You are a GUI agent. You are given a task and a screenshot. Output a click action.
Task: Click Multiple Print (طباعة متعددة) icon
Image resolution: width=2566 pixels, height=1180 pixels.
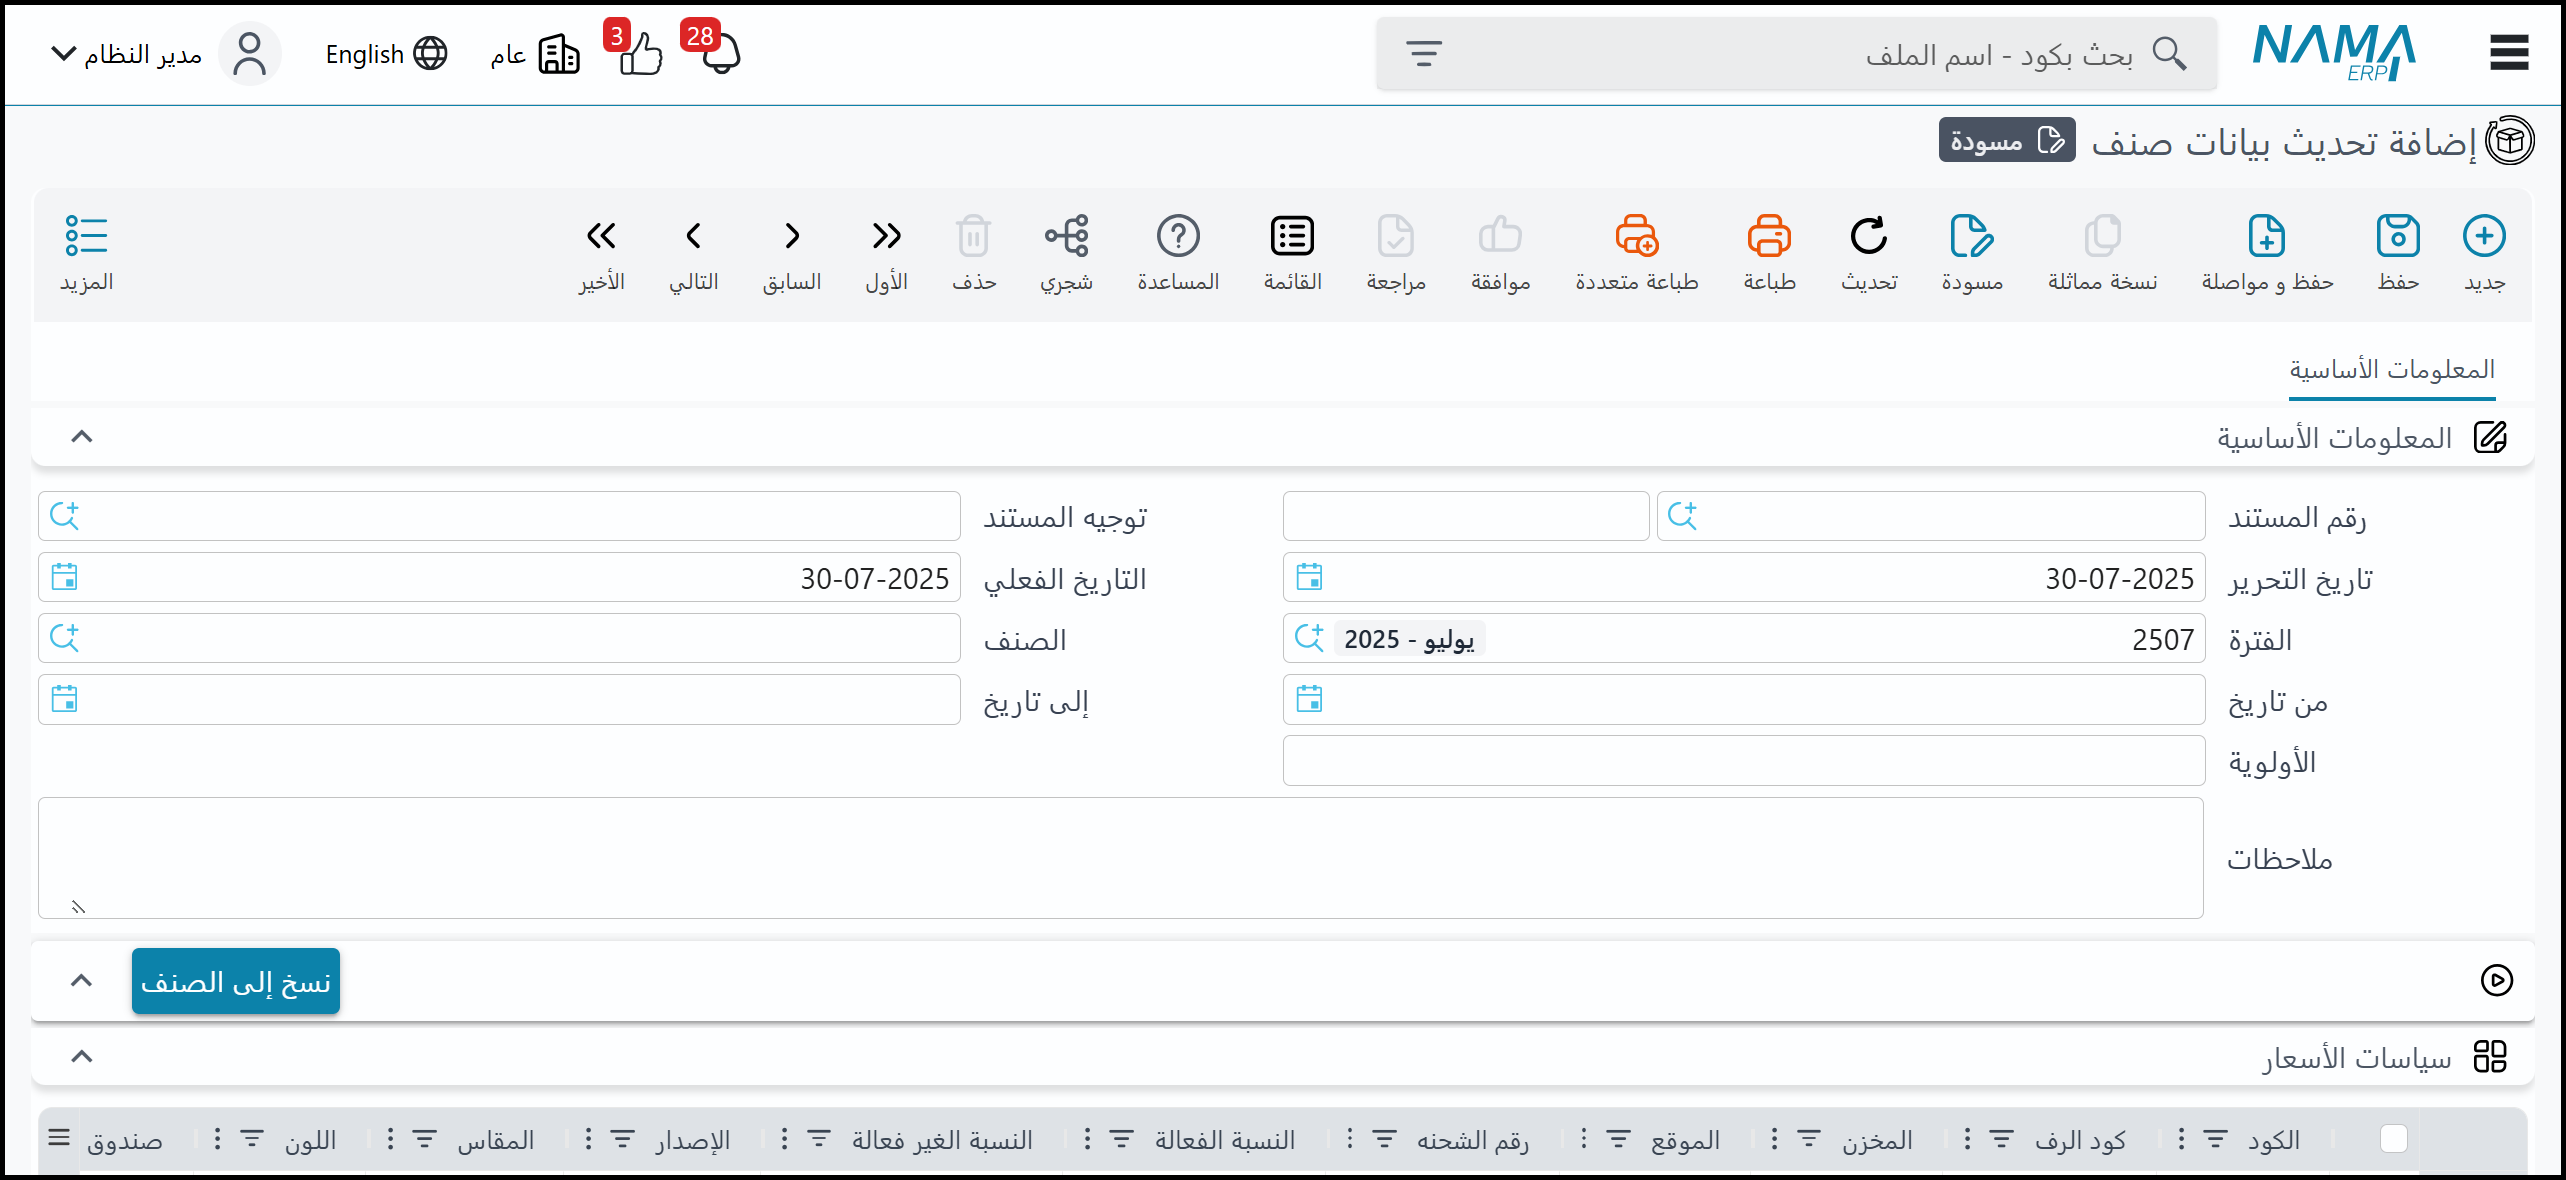pos(1636,237)
